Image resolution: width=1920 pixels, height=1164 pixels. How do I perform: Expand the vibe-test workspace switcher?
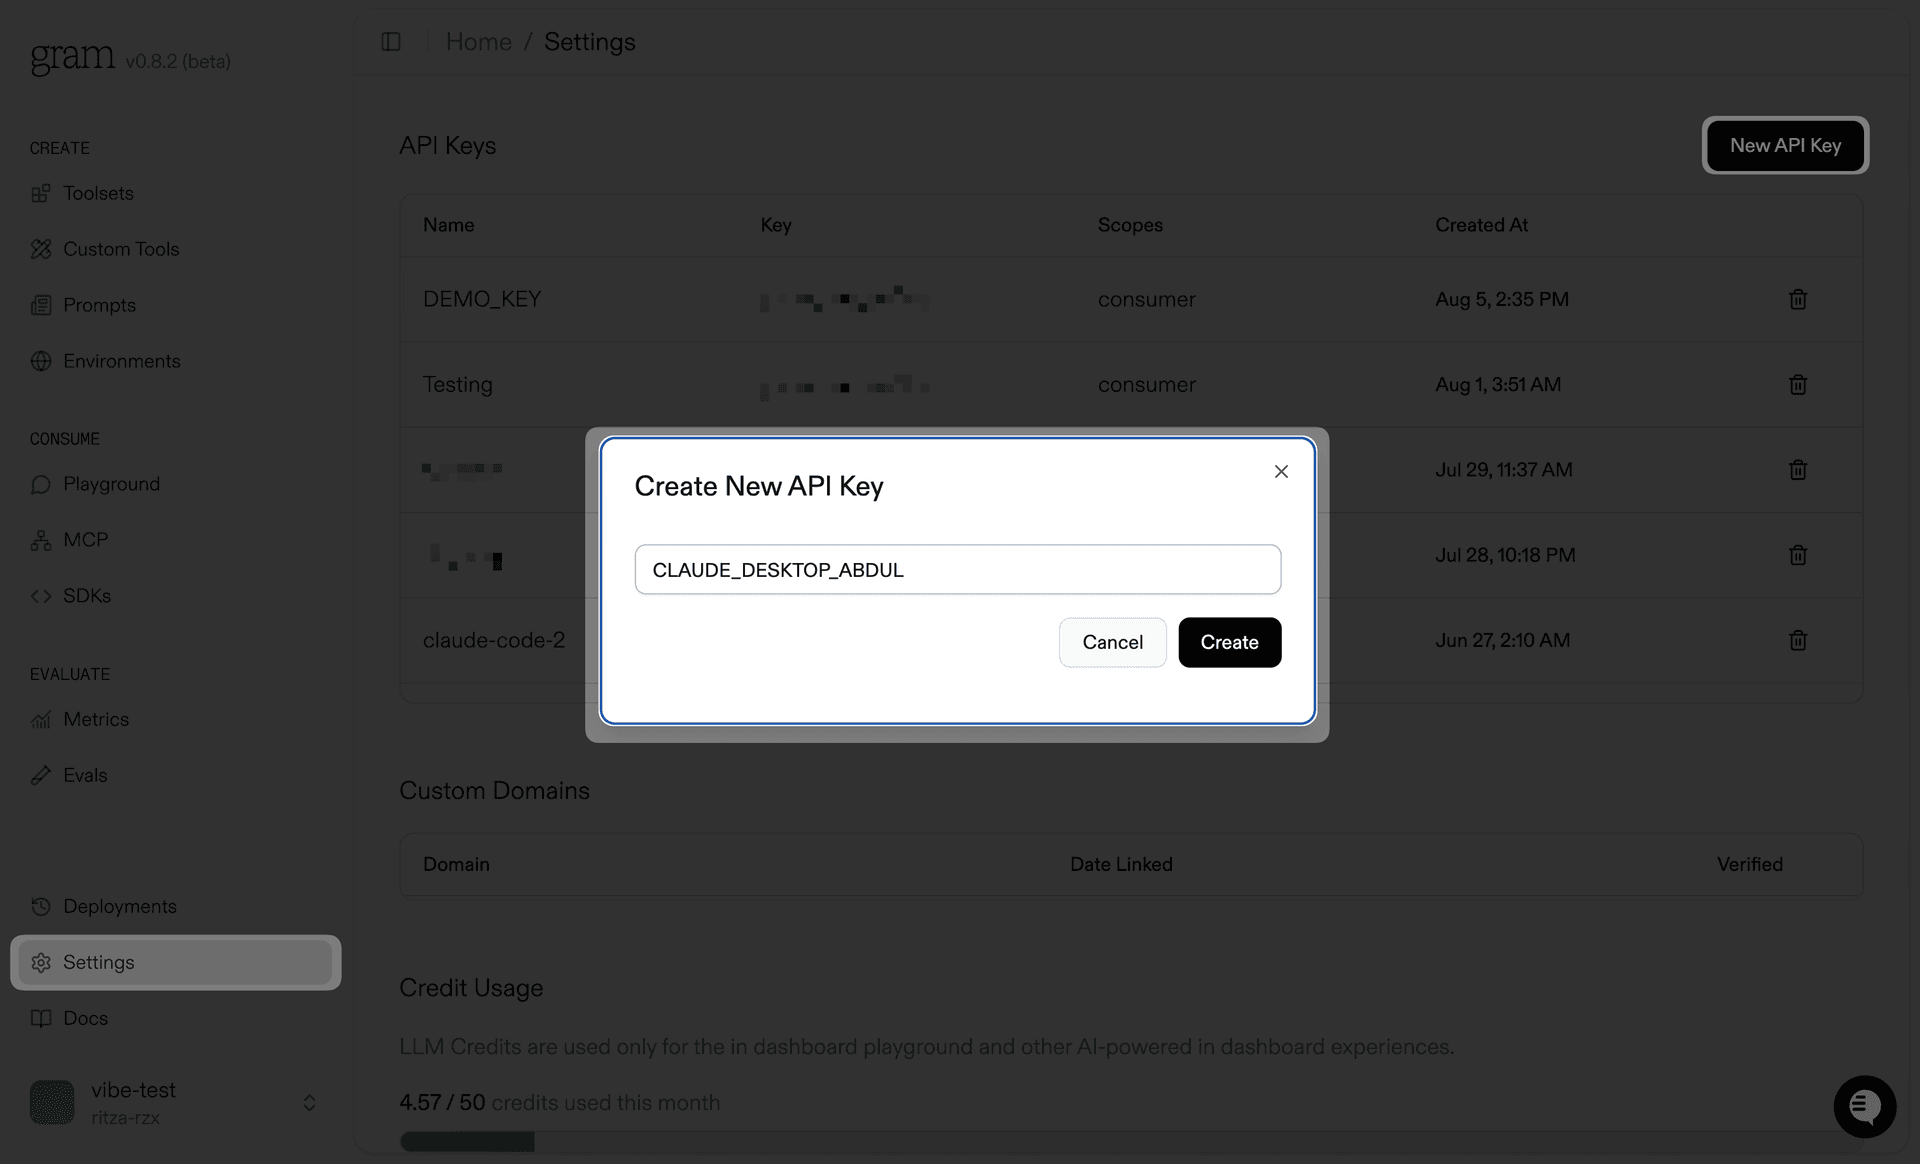tap(308, 1103)
